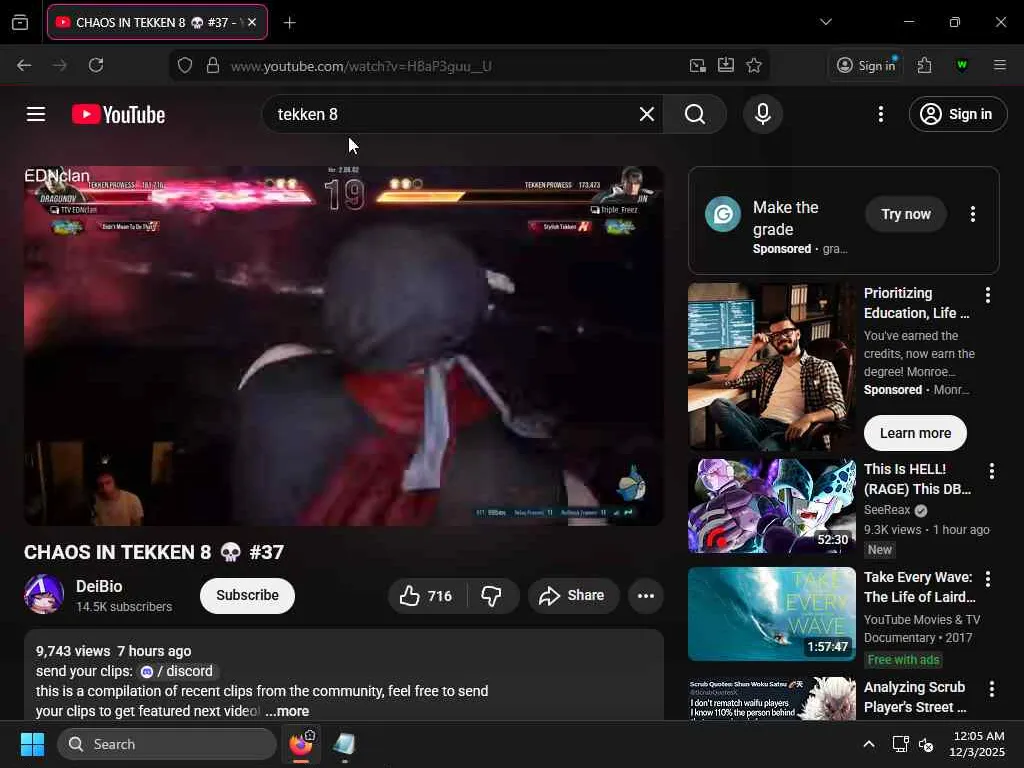Go back in browser history
Image resolution: width=1024 pixels, height=768 pixels.
24,65
